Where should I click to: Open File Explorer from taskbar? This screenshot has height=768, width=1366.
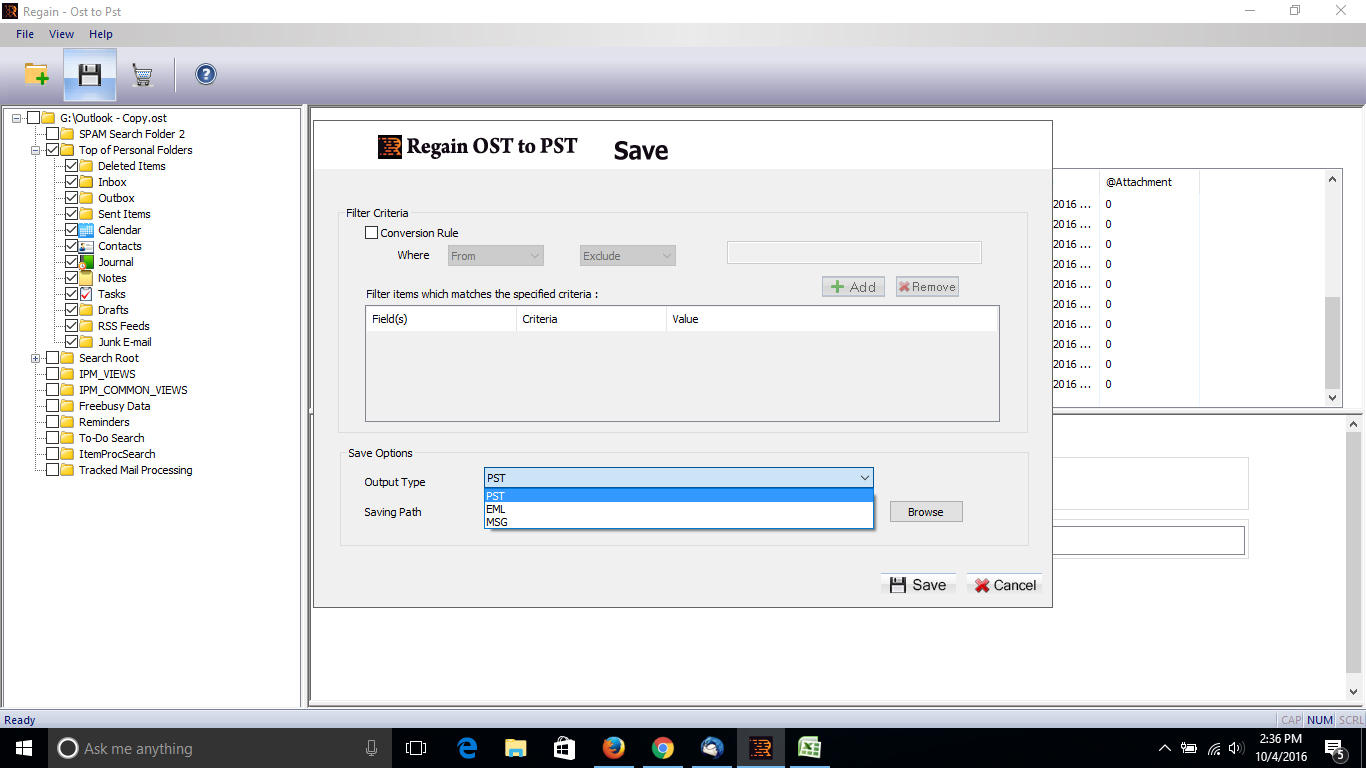point(516,748)
